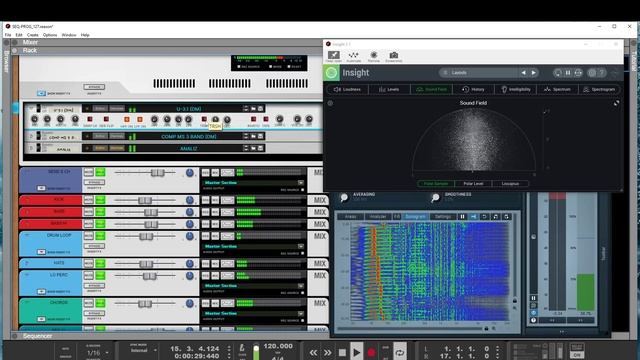Image resolution: width=640 pixels, height=360 pixels.
Task: Mute the HATS mix channel
Action: coord(89,264)
